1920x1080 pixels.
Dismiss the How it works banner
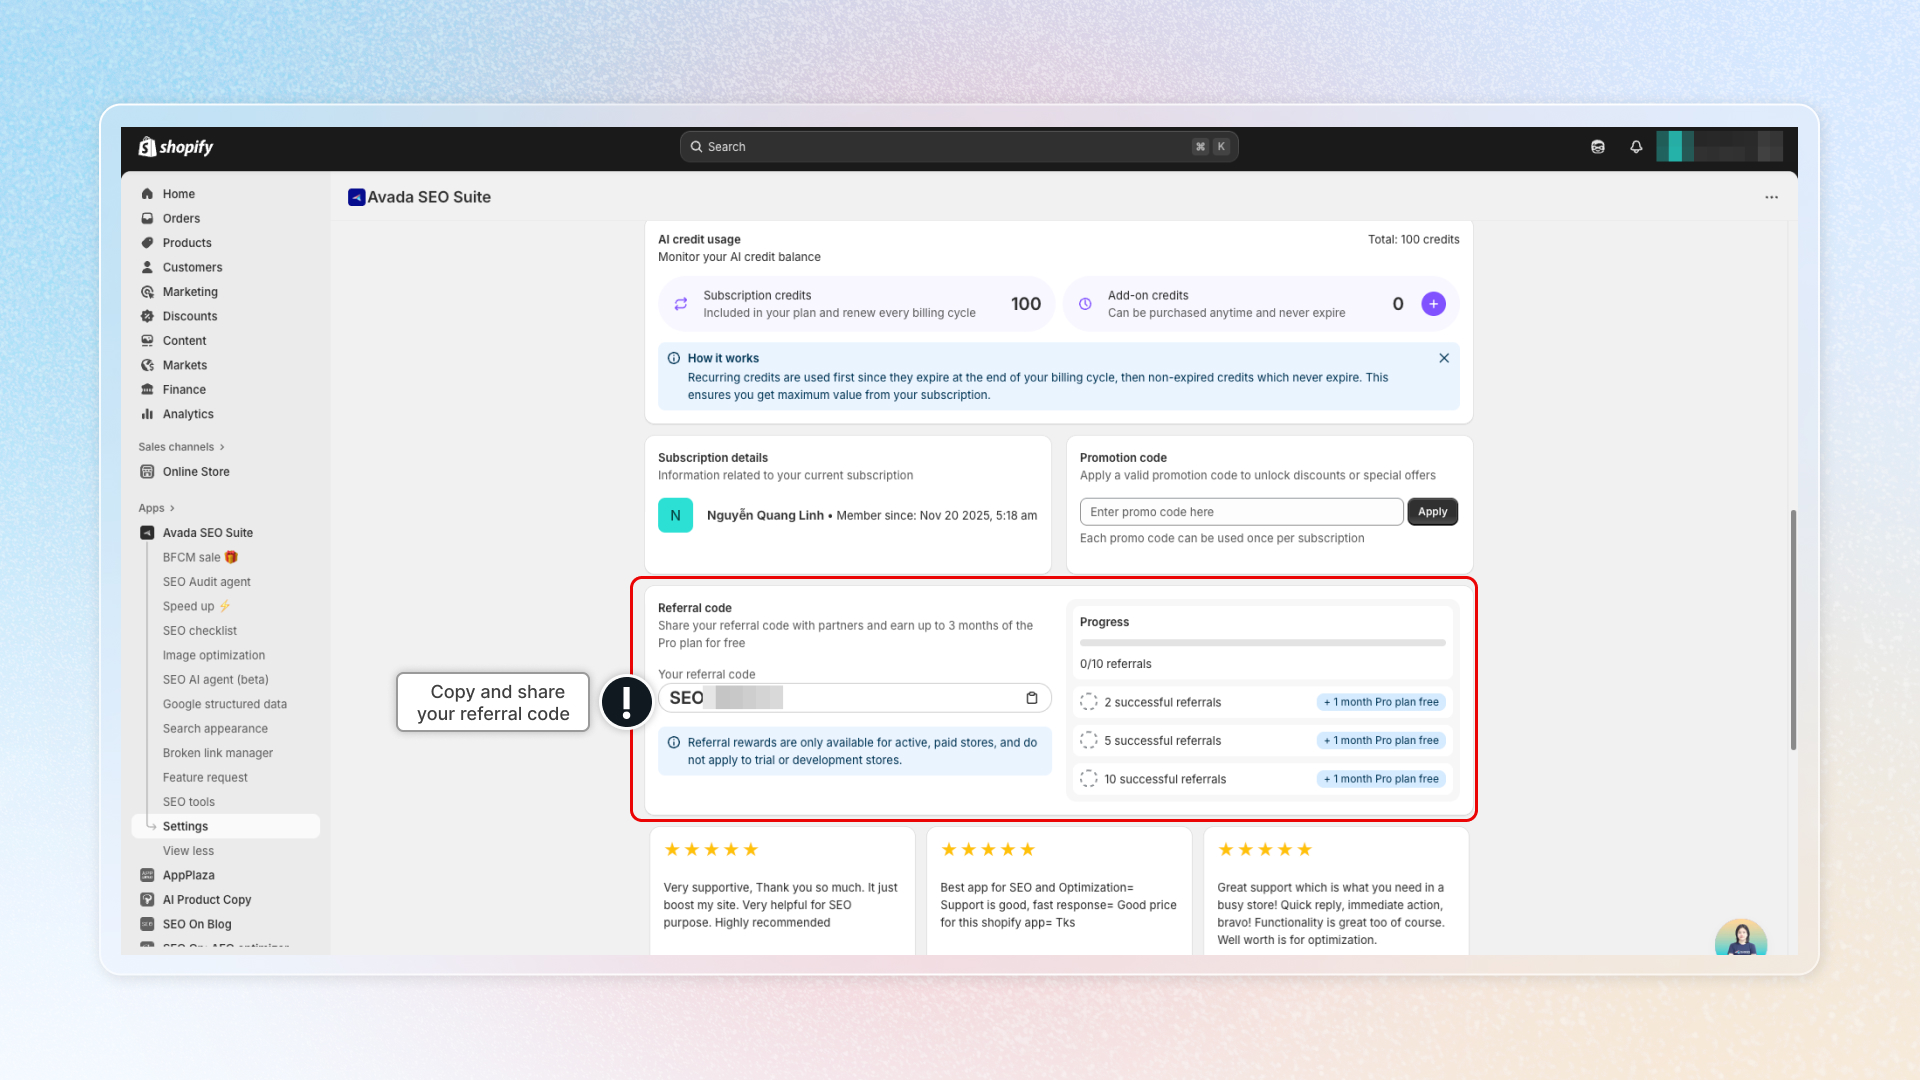tap(1444, 358)
